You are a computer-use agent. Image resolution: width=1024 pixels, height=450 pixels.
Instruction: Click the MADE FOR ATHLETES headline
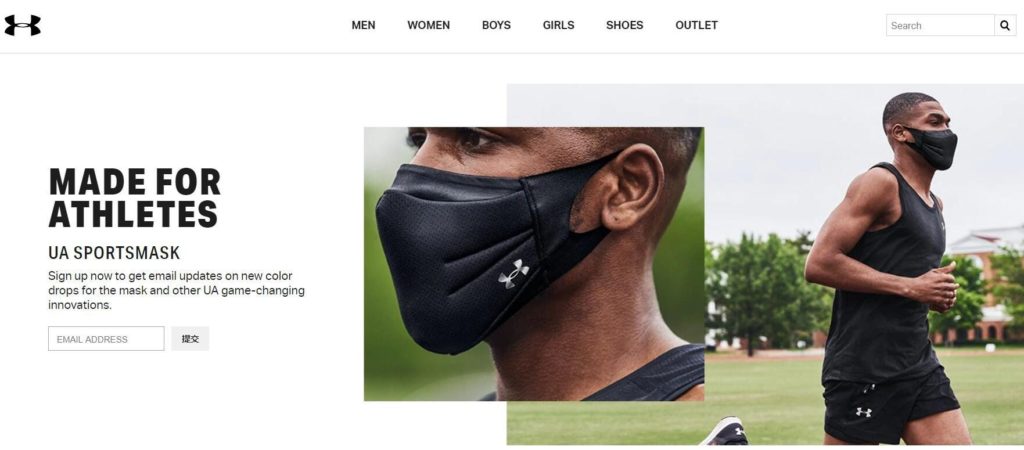click(x=135, y=197)
